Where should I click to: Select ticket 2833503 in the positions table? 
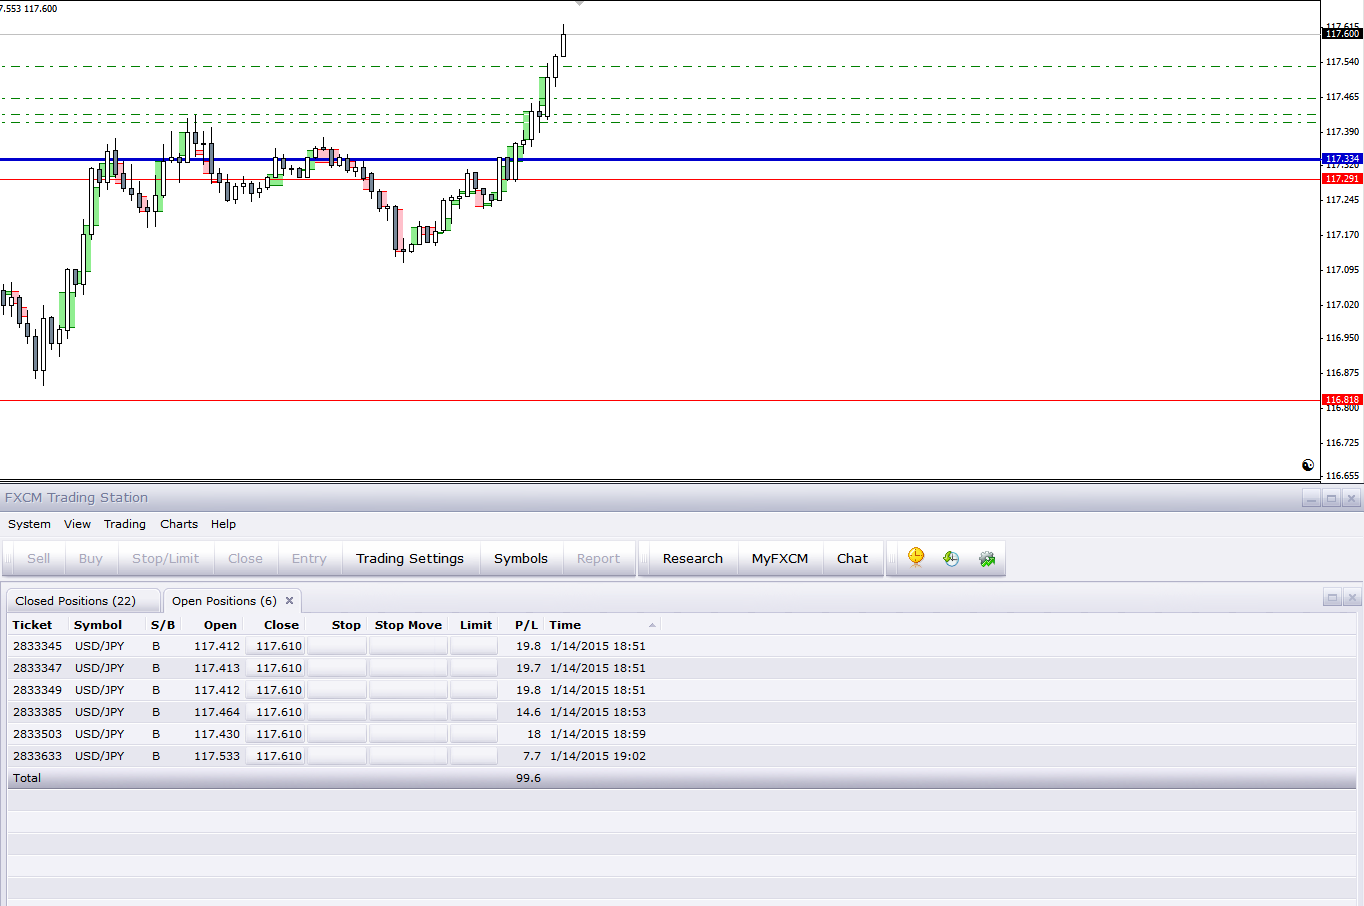[37, 734]
